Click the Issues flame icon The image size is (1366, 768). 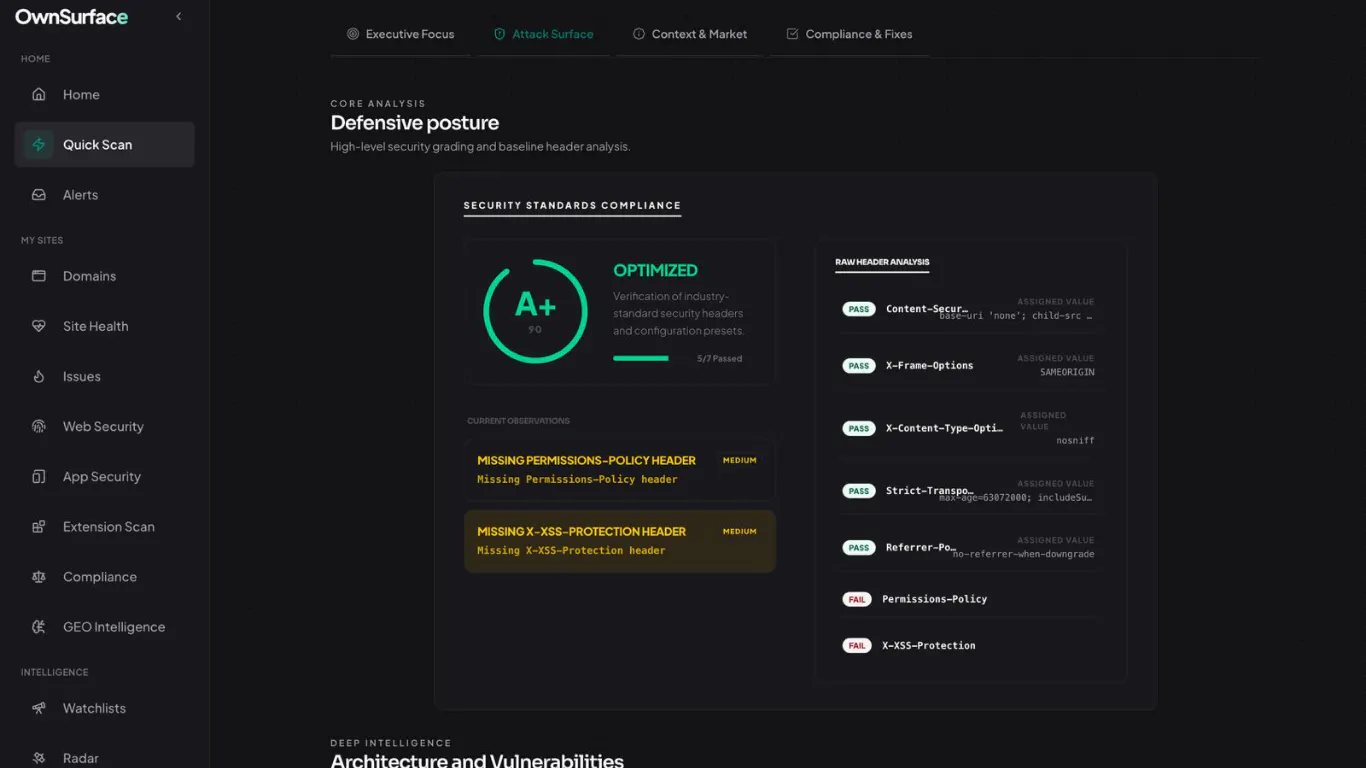click(39, 377)
